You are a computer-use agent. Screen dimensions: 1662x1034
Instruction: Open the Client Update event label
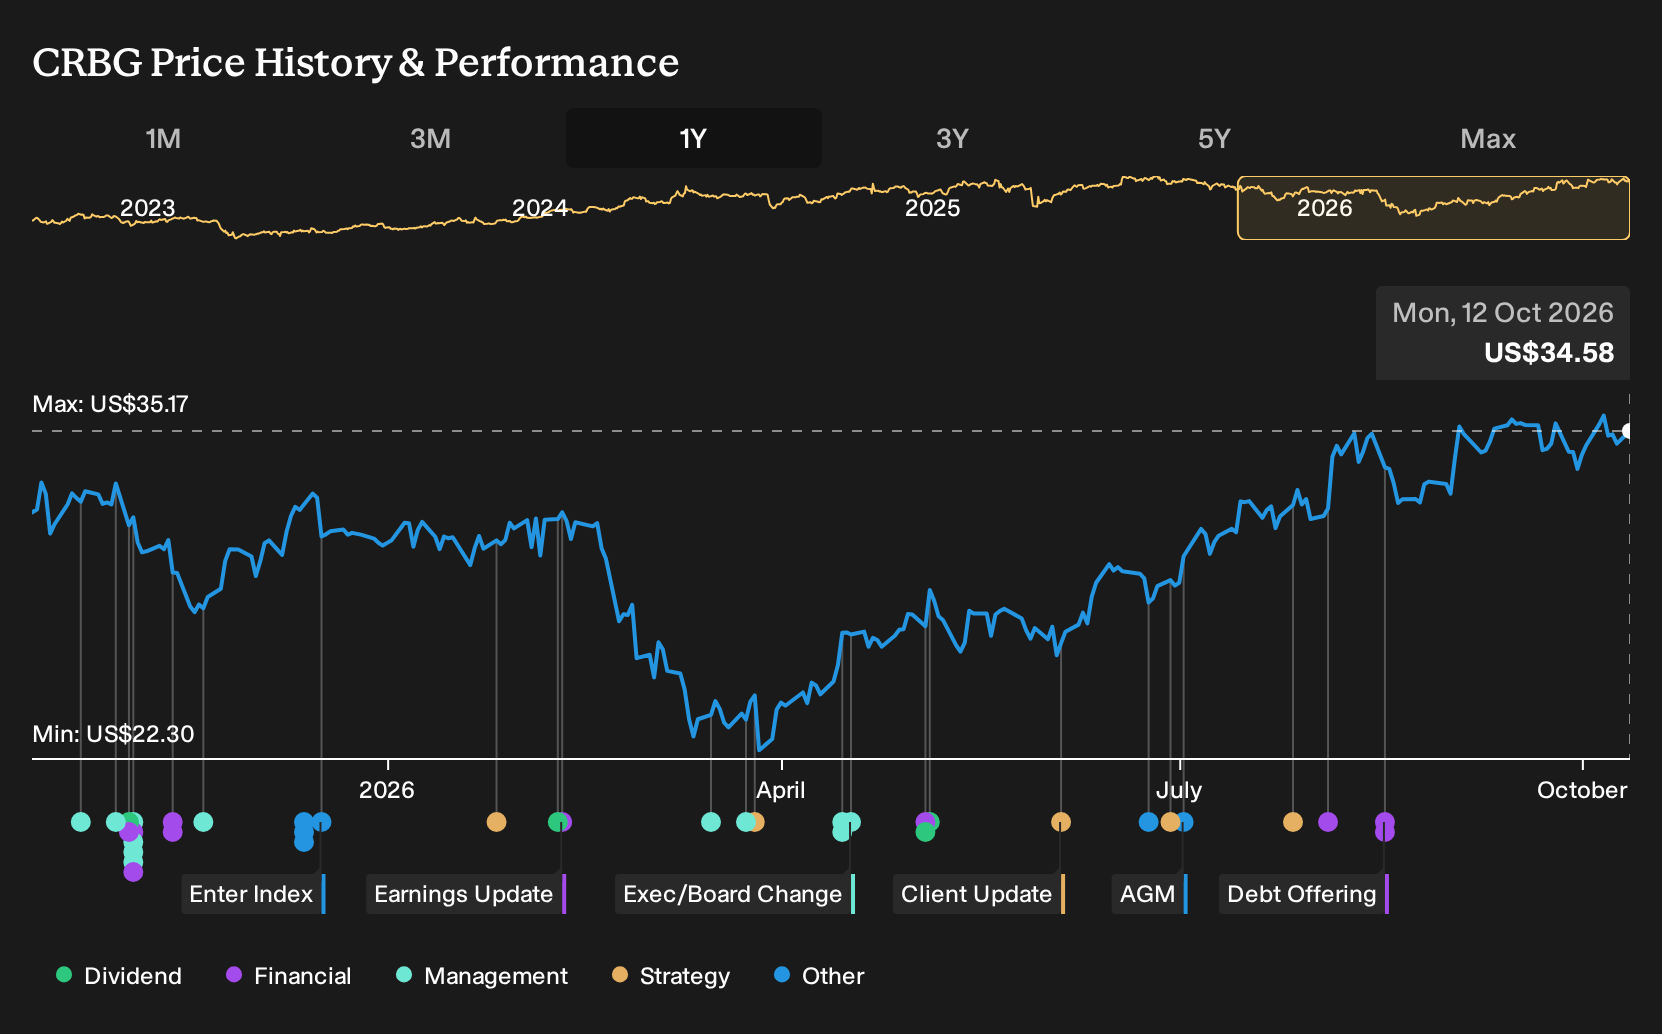point(979,894)
